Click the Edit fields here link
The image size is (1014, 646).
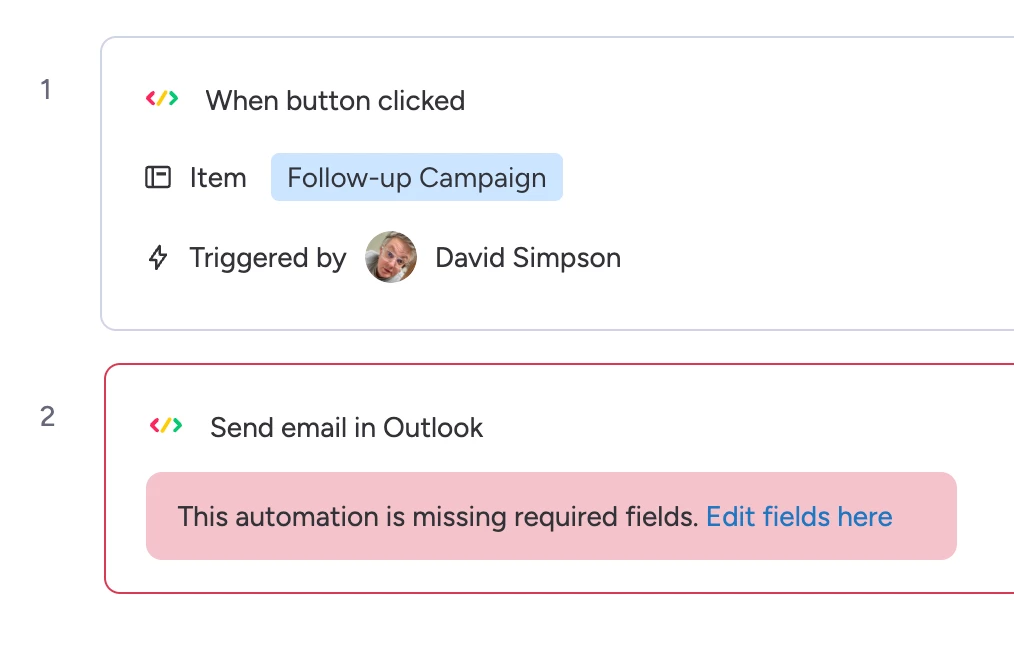pos(799,517)
